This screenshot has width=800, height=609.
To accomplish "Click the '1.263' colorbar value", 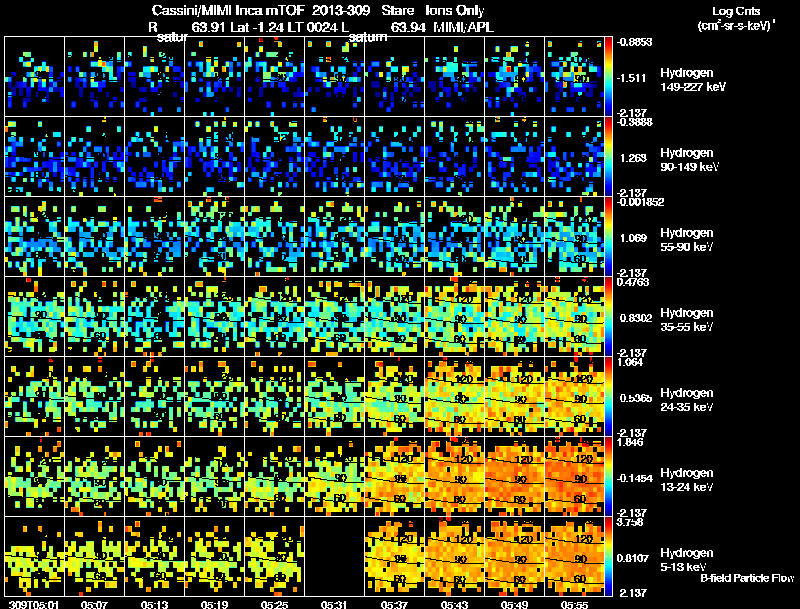I will coord(633,158).
